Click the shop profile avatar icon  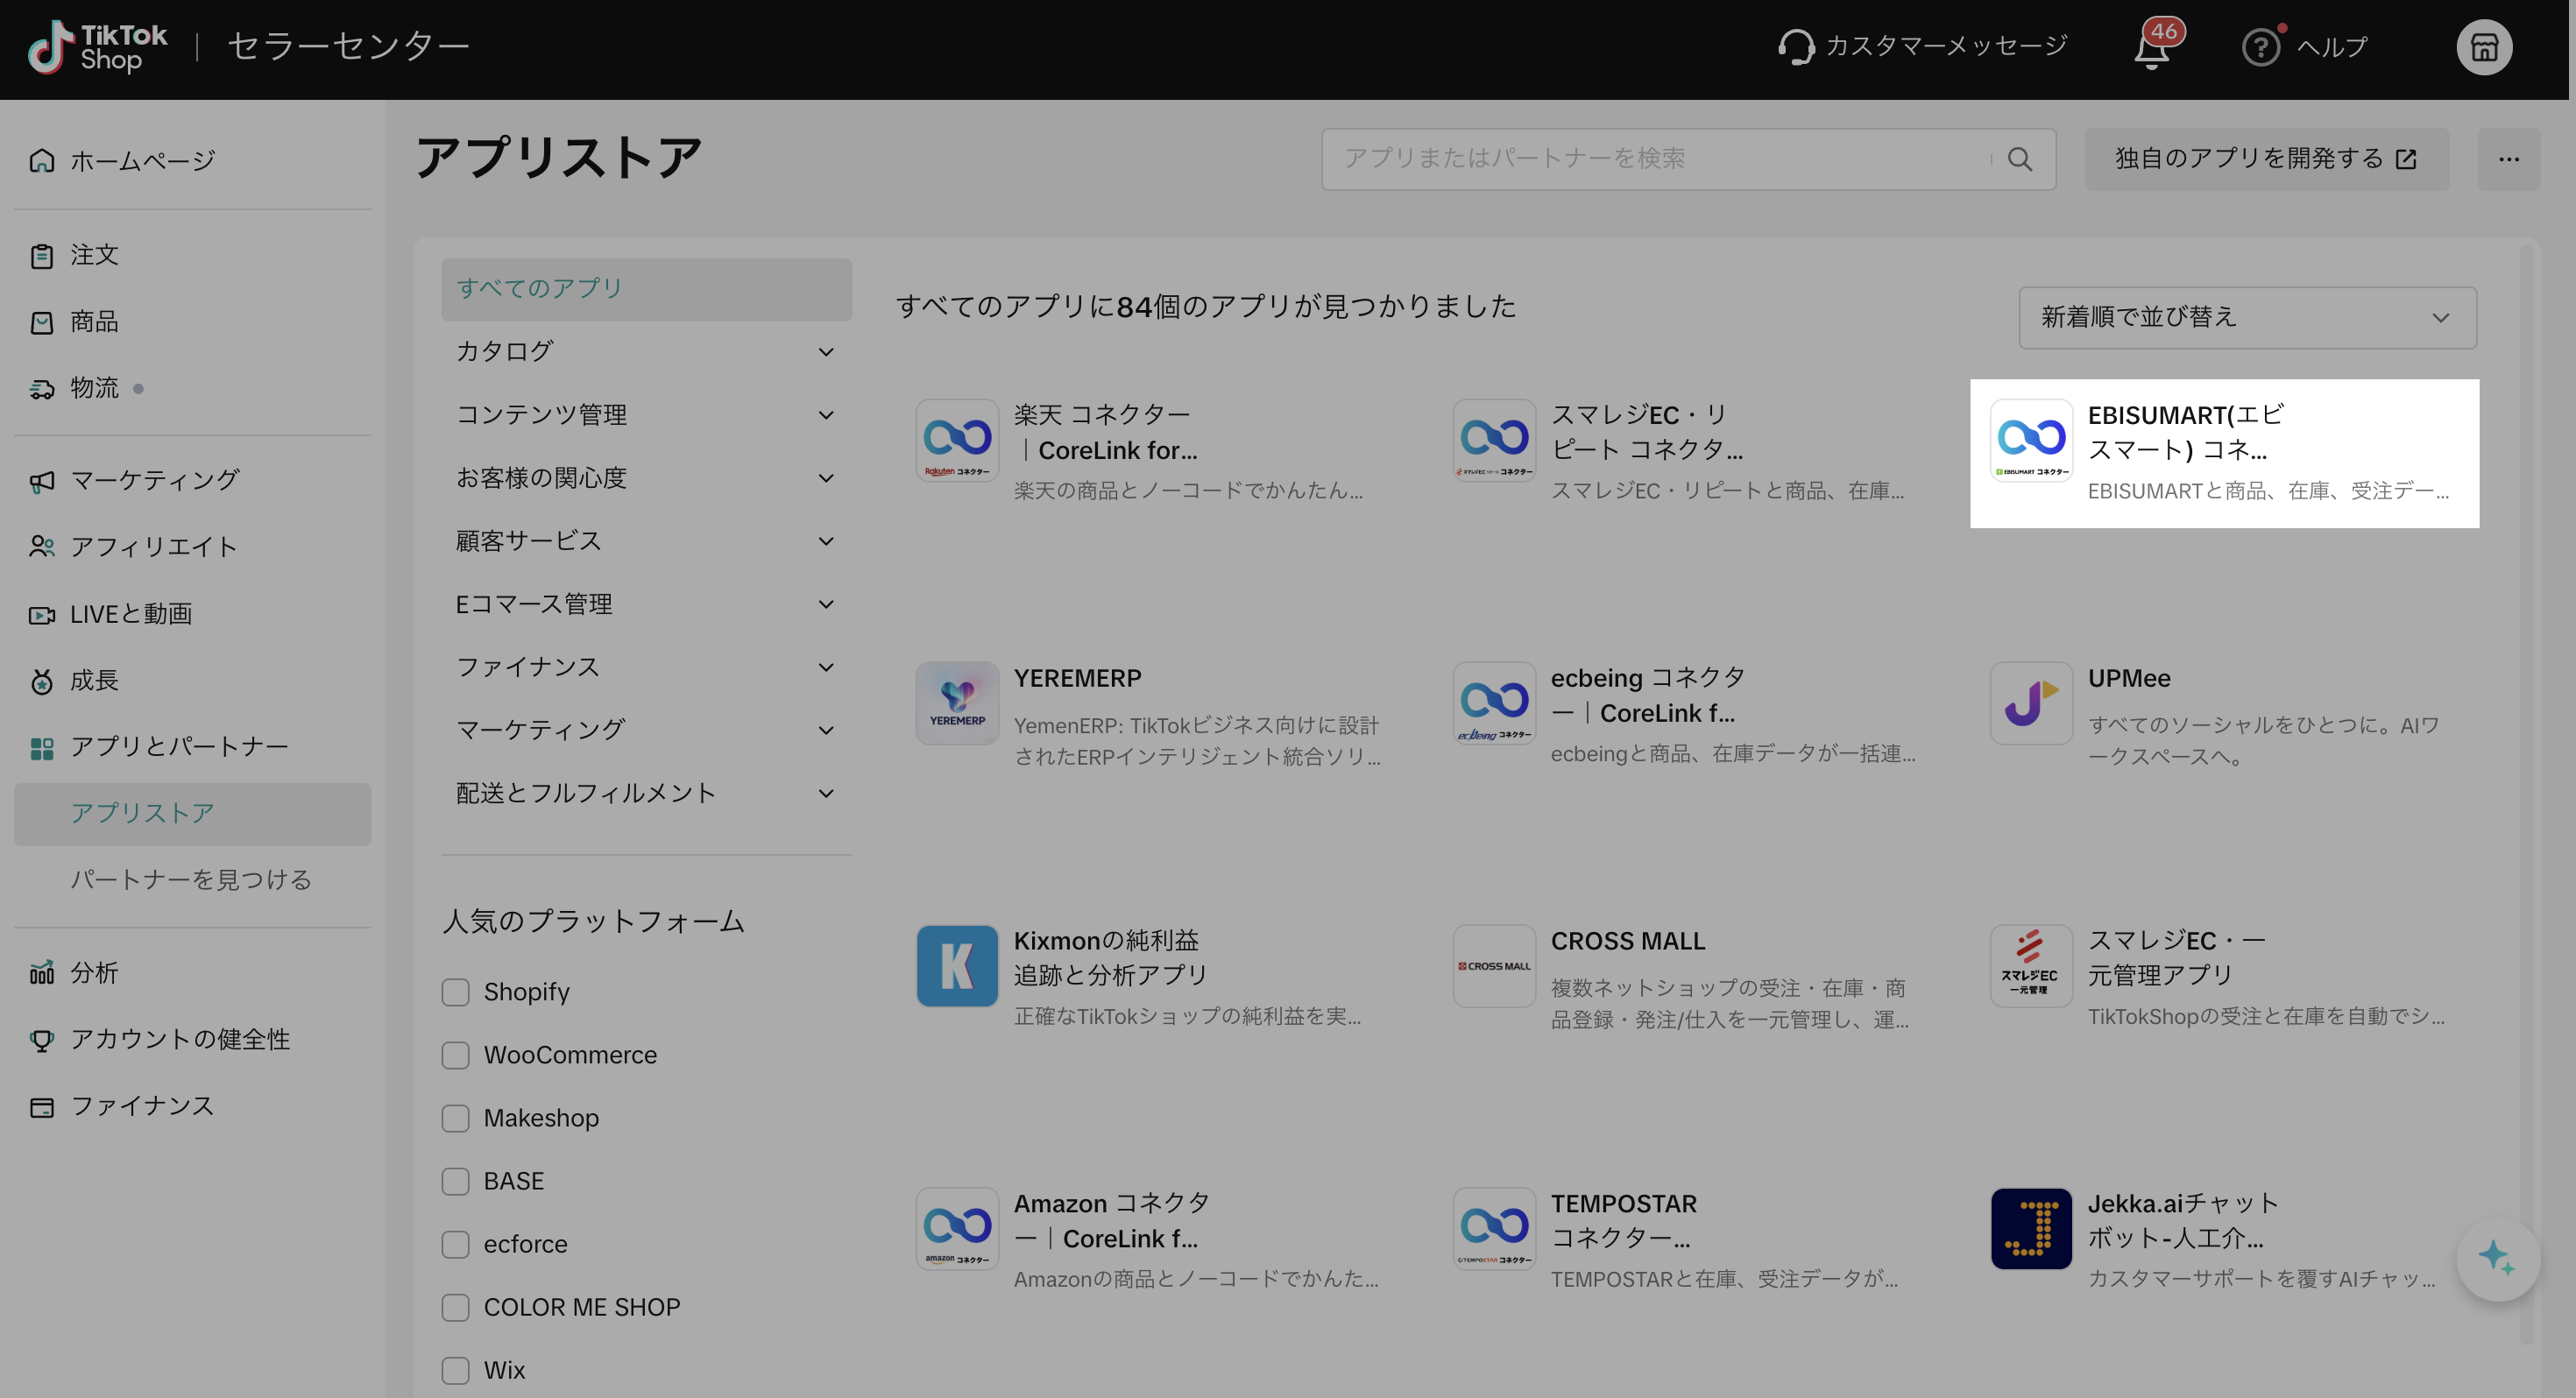click(x=2484, y=47)
